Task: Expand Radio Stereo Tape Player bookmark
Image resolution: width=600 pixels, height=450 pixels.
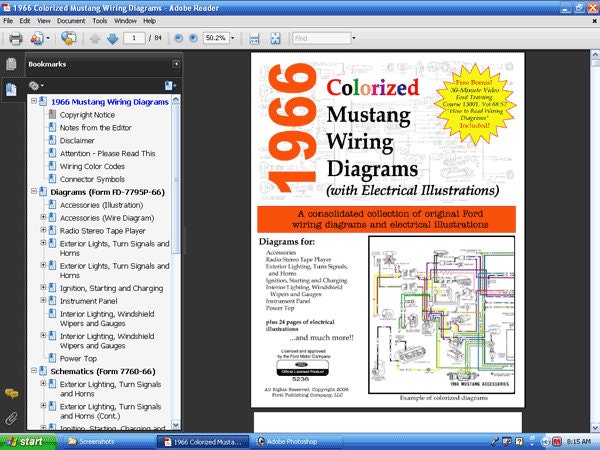Action: [x=43, y=230]
